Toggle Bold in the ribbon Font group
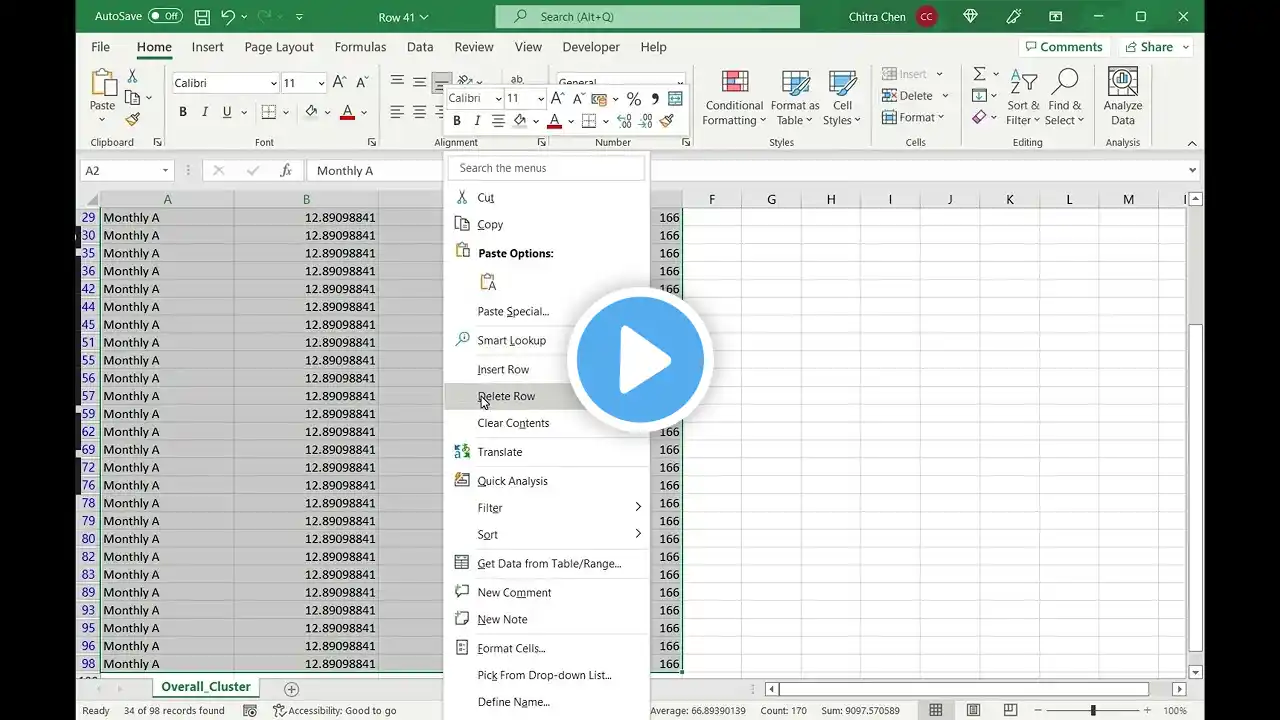The height and width of the screenshot is (720, 1280). point(183,112)
